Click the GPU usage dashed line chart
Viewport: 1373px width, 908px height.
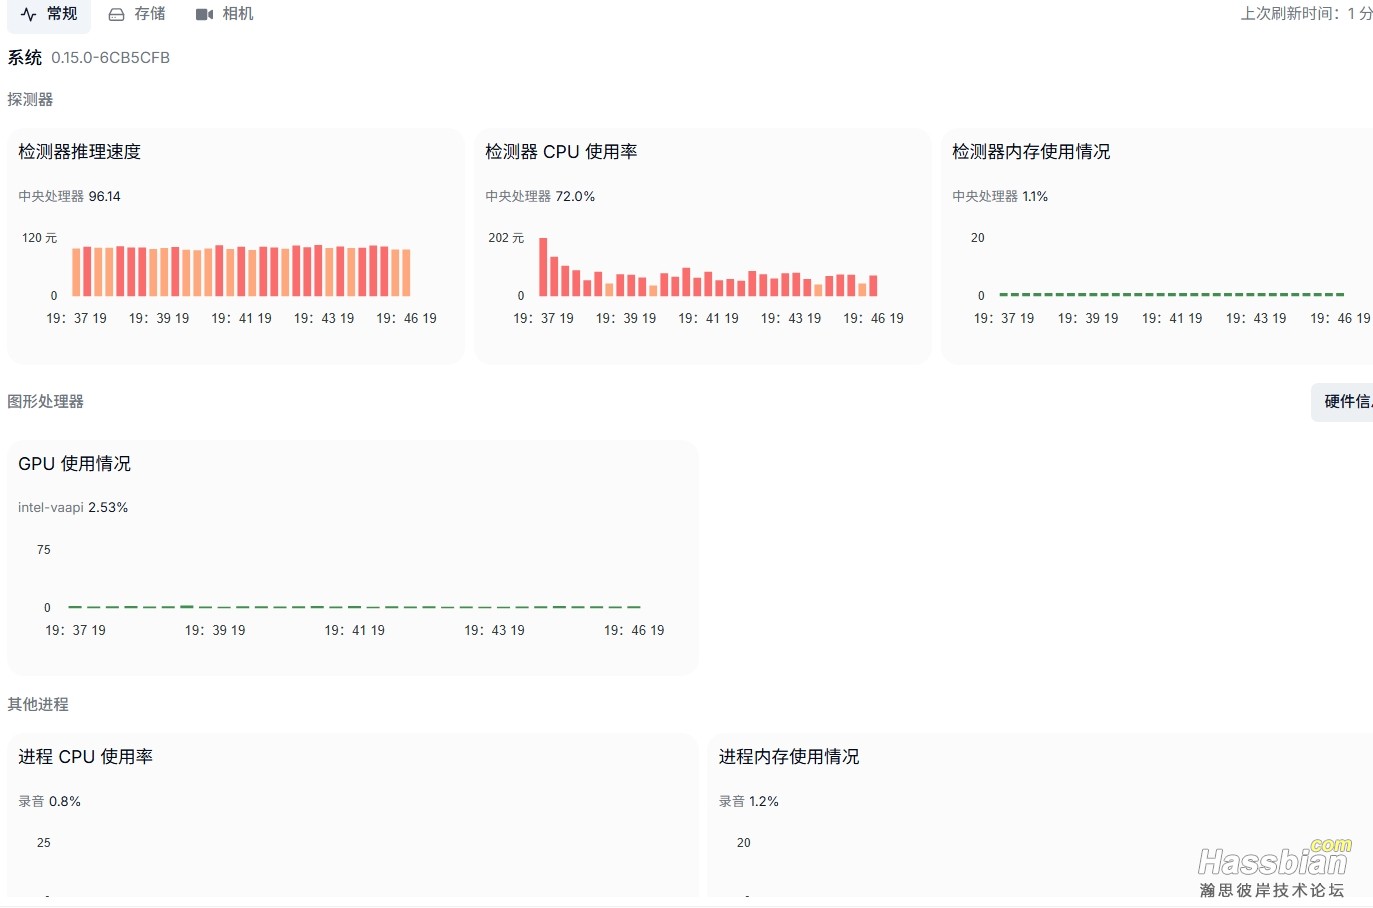(x=354, y=606)
